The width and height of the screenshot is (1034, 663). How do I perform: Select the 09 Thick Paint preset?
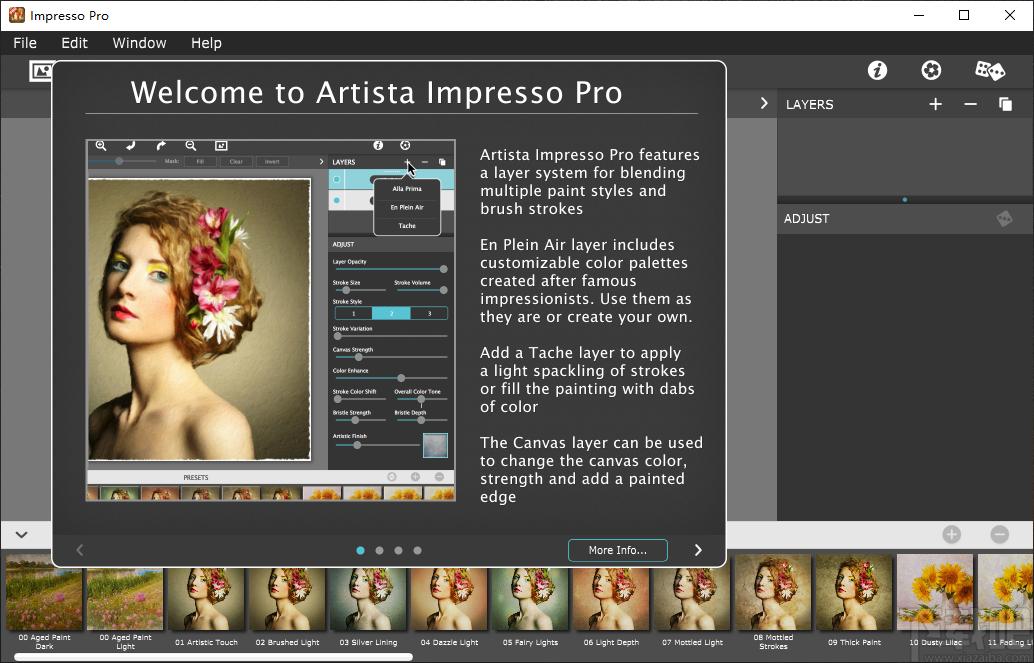pos(855,600)
